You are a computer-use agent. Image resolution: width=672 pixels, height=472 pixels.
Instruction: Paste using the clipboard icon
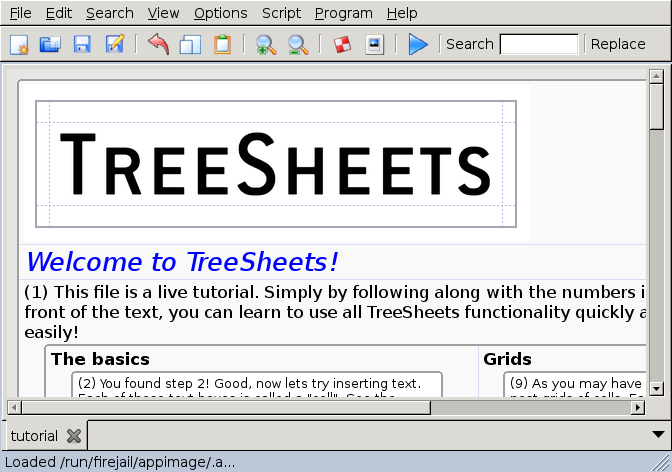click(222, 44)
